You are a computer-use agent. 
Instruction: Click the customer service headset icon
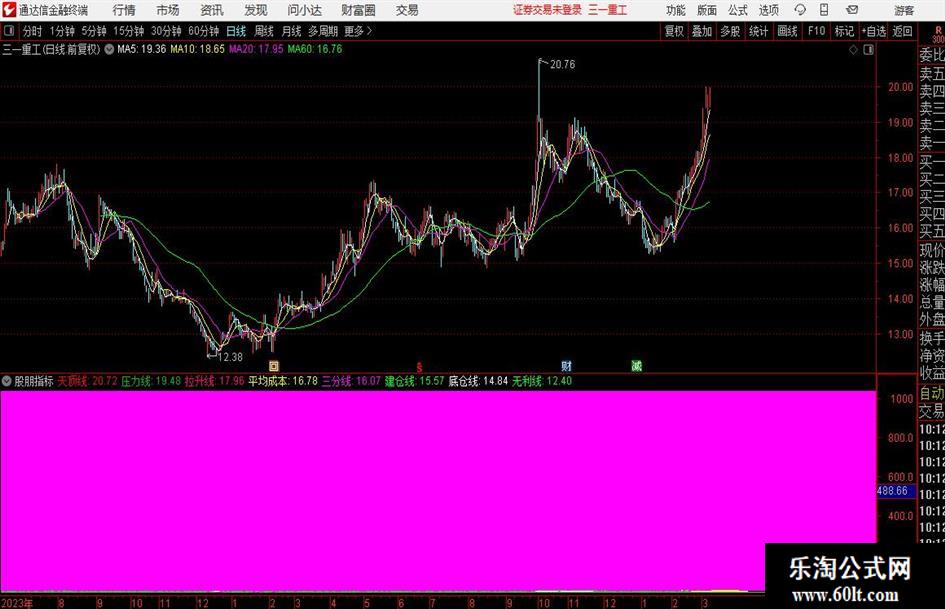(800, 10)
